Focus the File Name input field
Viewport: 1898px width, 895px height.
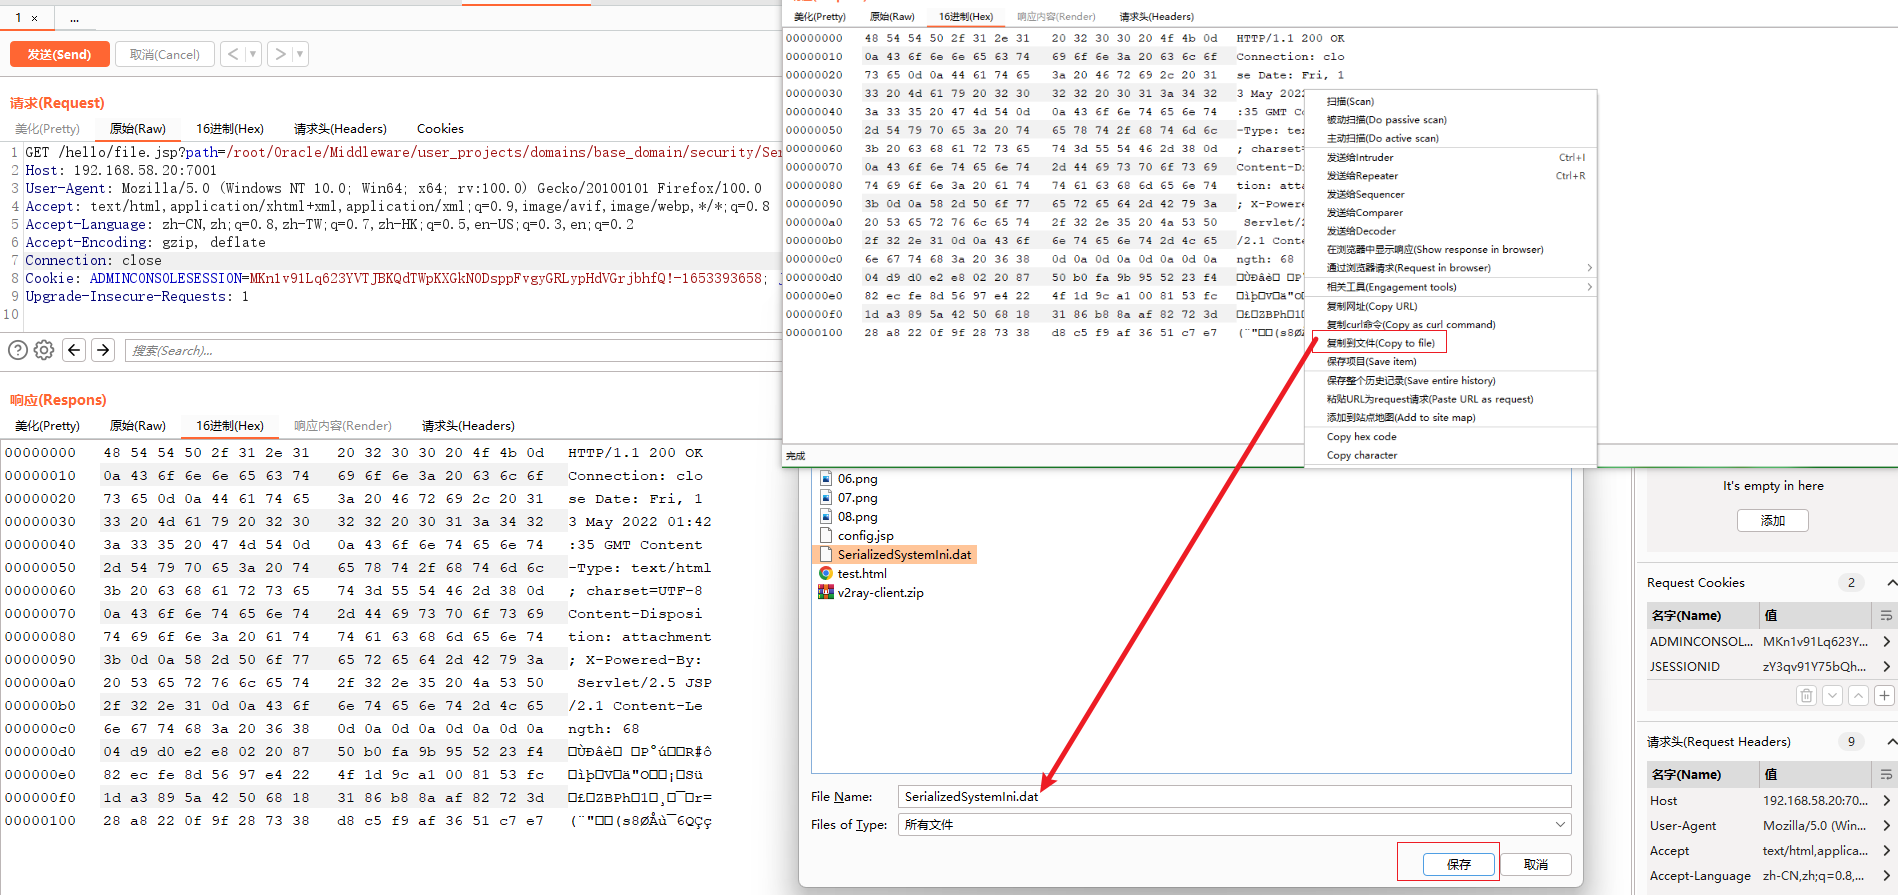(1235, 796)
